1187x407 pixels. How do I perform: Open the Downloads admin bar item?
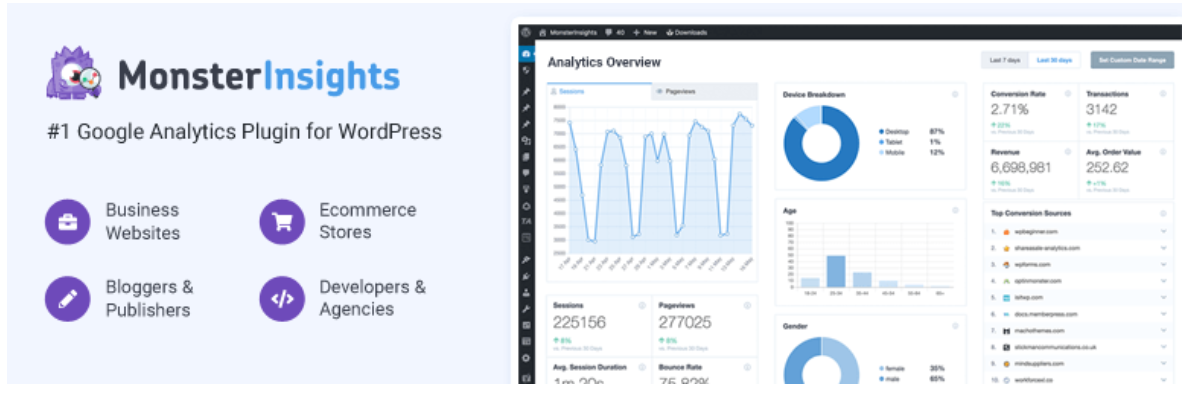[x=687, y=33]
